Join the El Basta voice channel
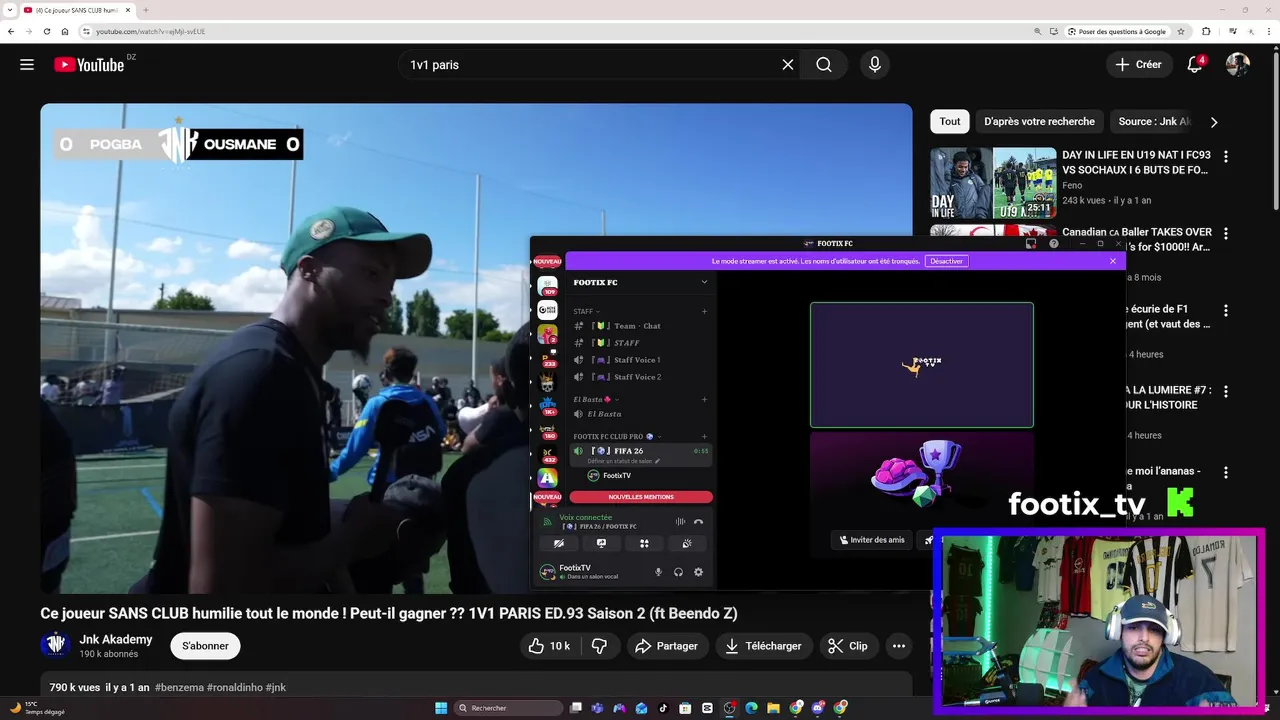The image size is (1280, 720). pos(640,414)
